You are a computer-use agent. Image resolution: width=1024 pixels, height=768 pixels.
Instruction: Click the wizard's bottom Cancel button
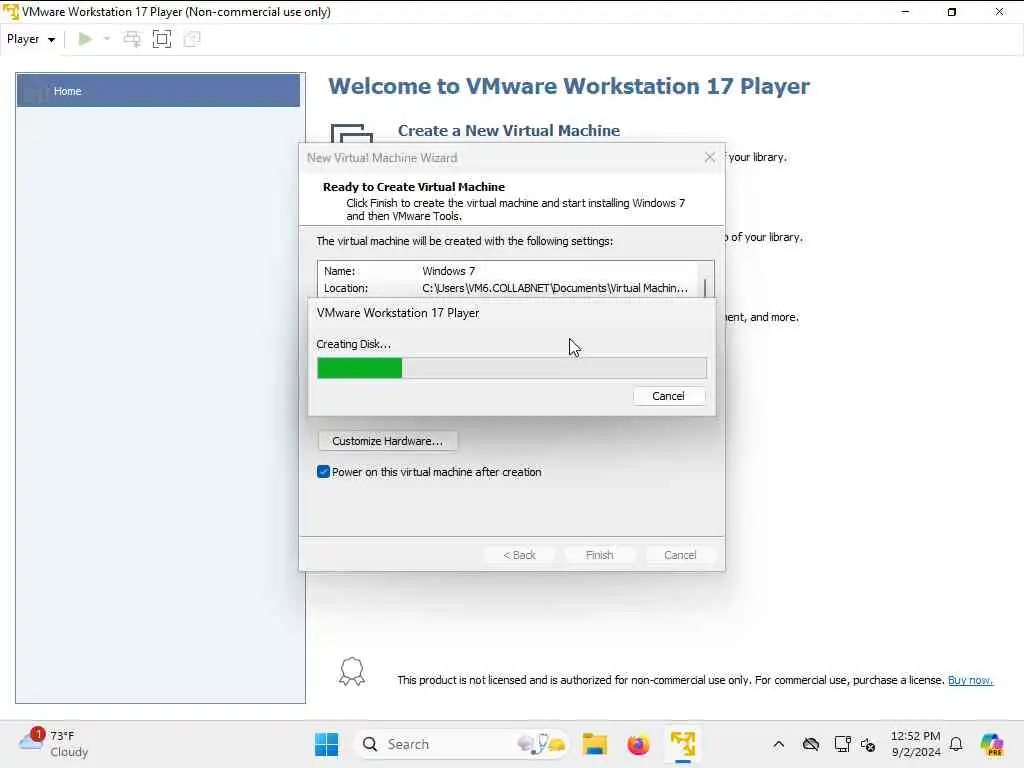tap(680, 554)
